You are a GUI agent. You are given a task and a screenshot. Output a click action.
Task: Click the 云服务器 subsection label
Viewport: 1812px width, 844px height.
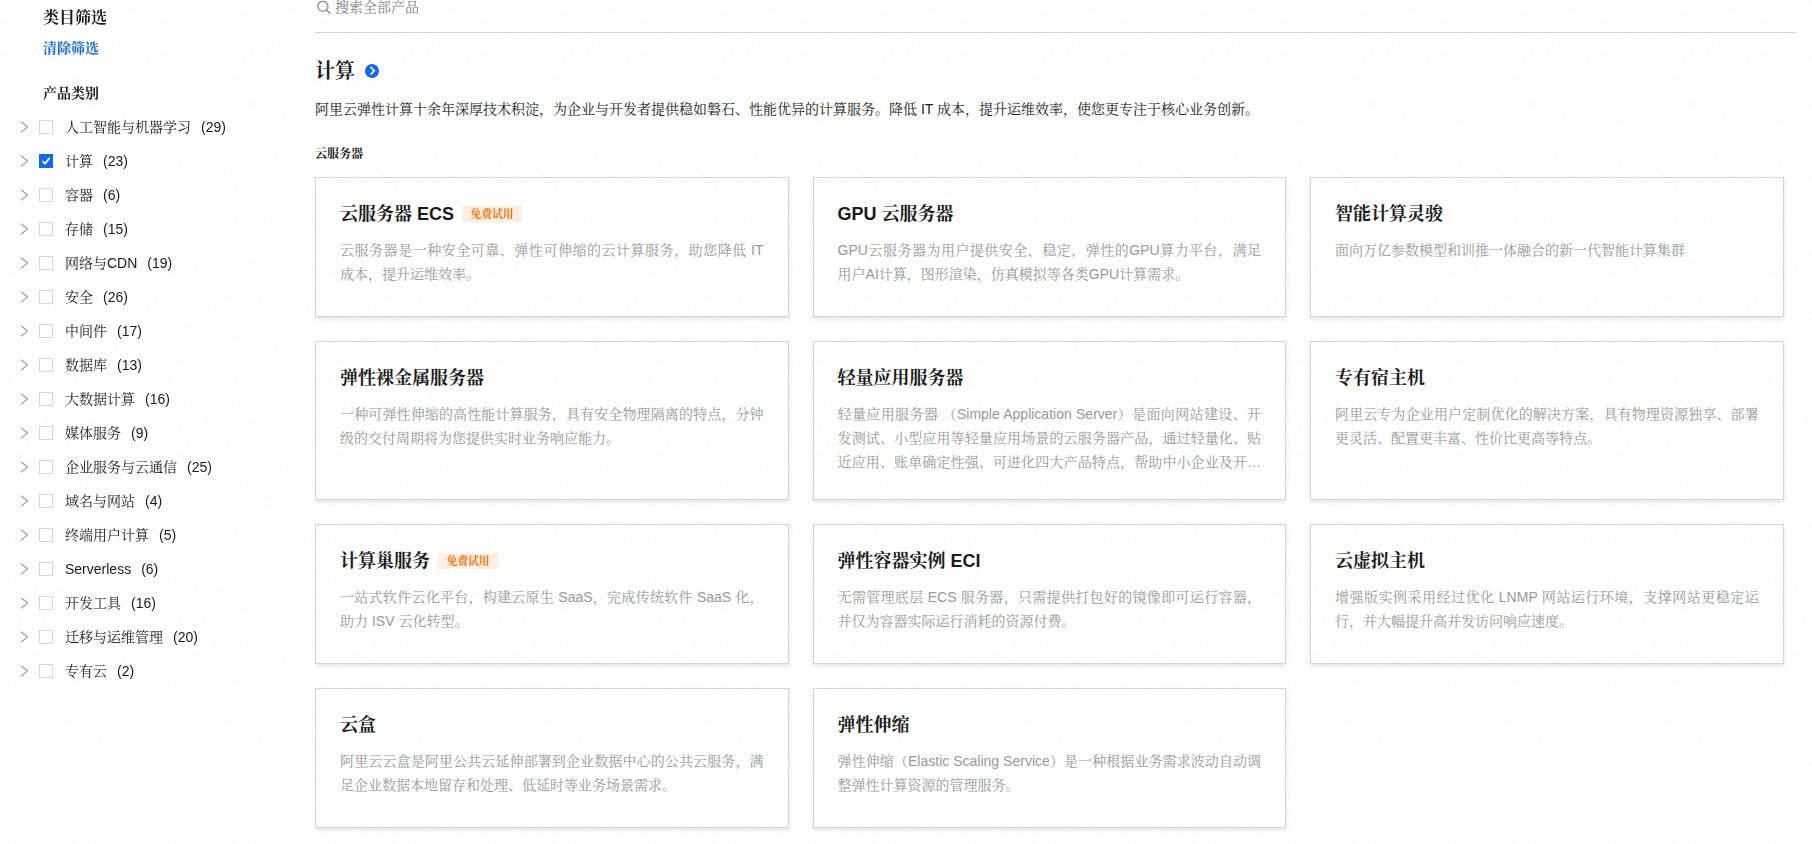click(340, 153)
